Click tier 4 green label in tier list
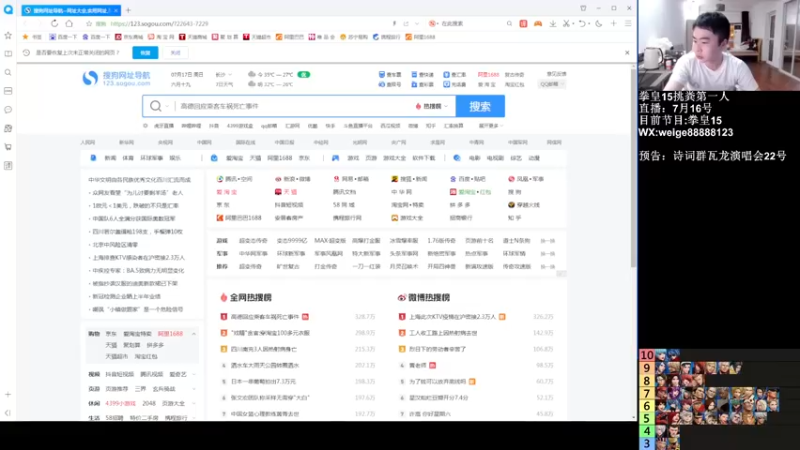The height and width of the screenshot is (450, 800). point(646,431)
